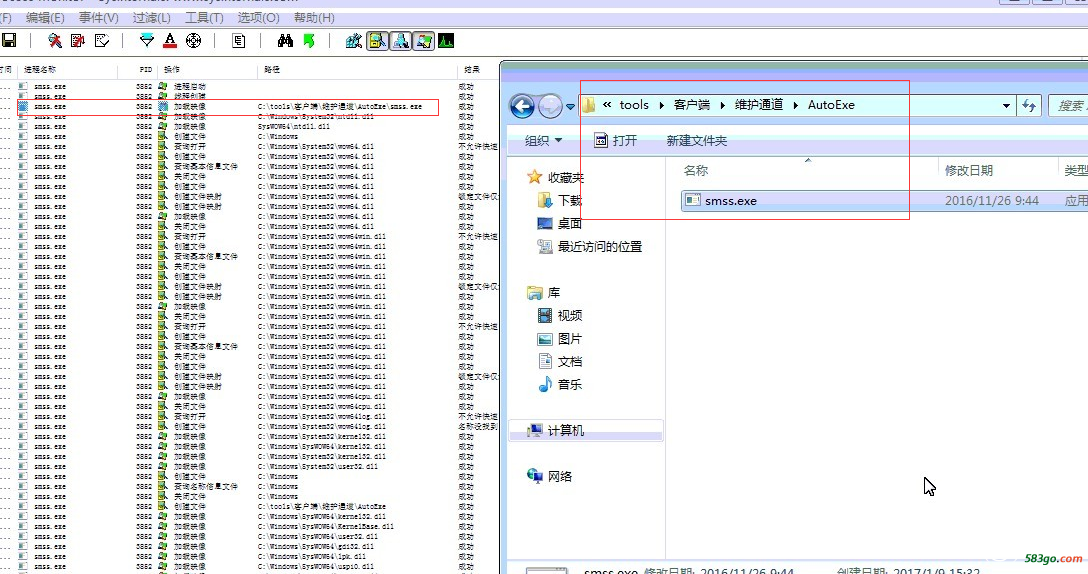Select the row with path System32\user32.dll

[x=250, y=466]
